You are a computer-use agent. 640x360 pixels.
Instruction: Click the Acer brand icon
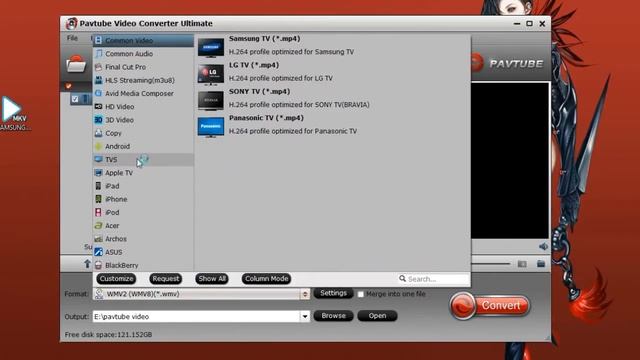click(98, 225)
